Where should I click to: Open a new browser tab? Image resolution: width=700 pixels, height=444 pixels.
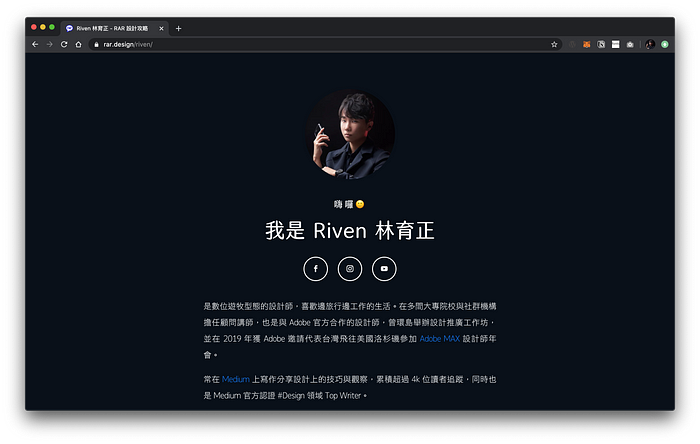click(178, 29)
